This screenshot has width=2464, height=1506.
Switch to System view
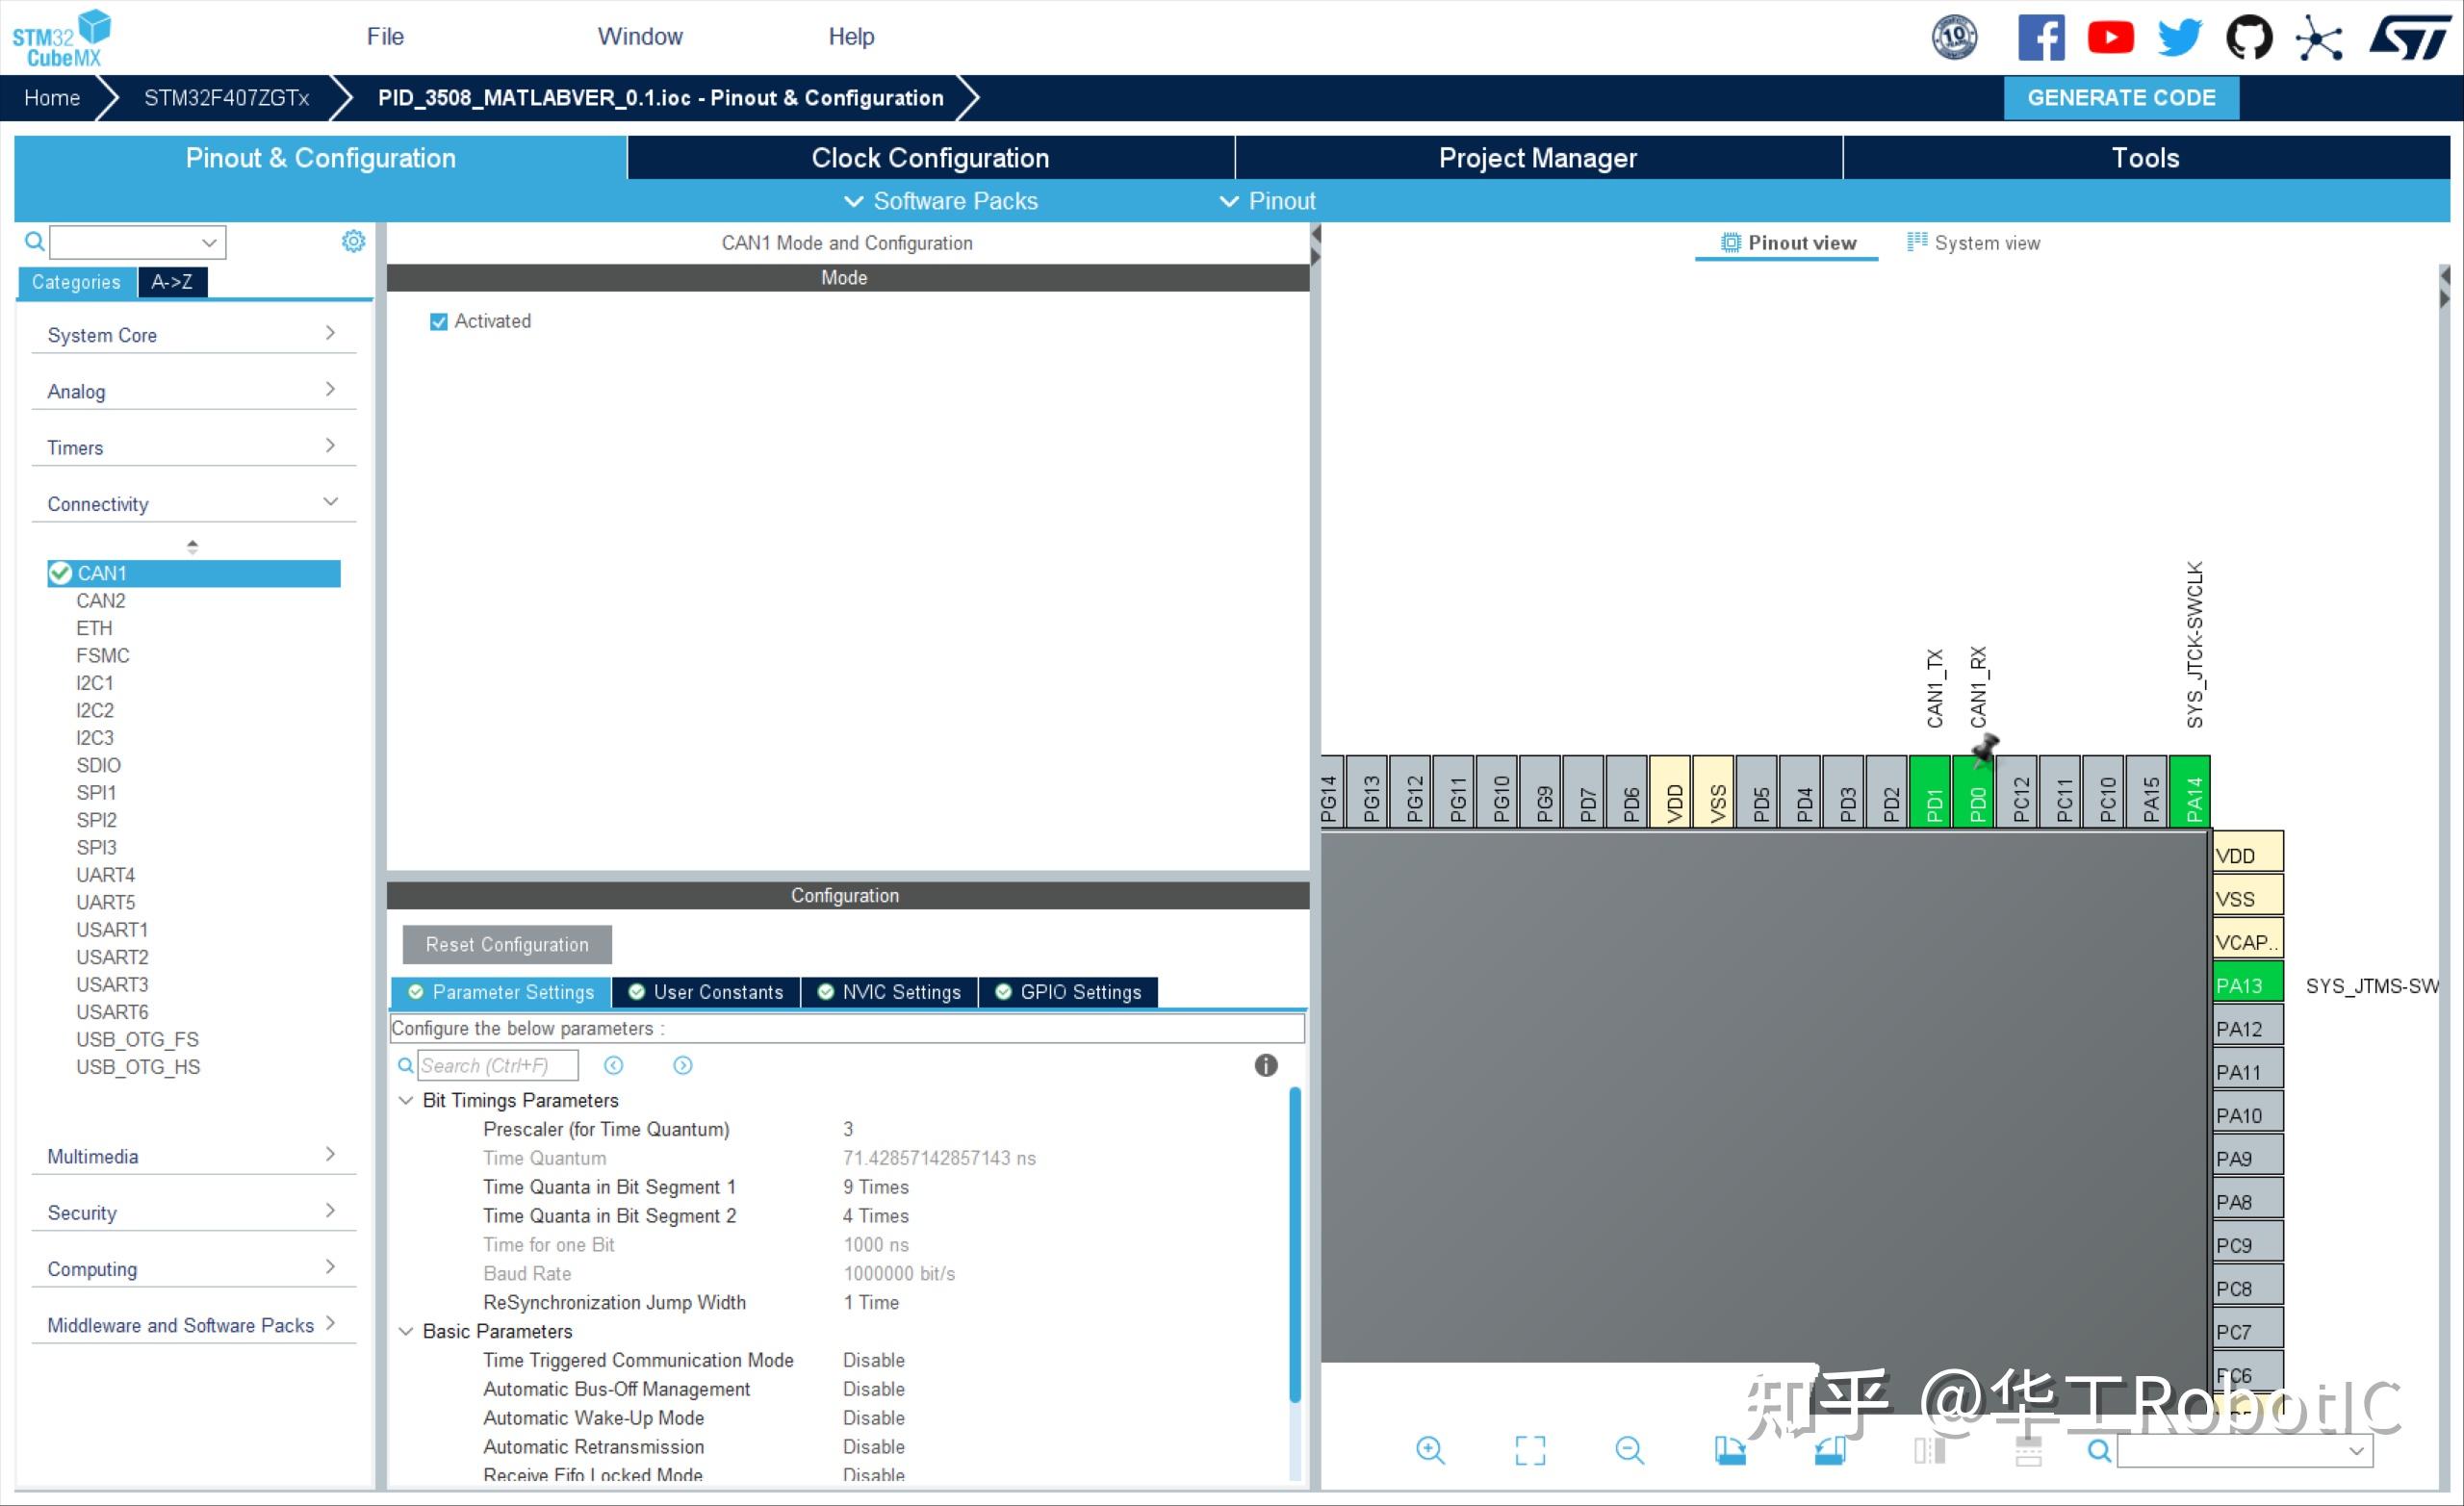pyautogui.click(x=1973, y=243)
